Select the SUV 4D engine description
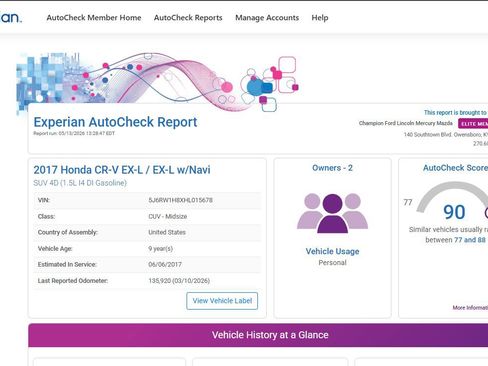 (x=80, y=183)
